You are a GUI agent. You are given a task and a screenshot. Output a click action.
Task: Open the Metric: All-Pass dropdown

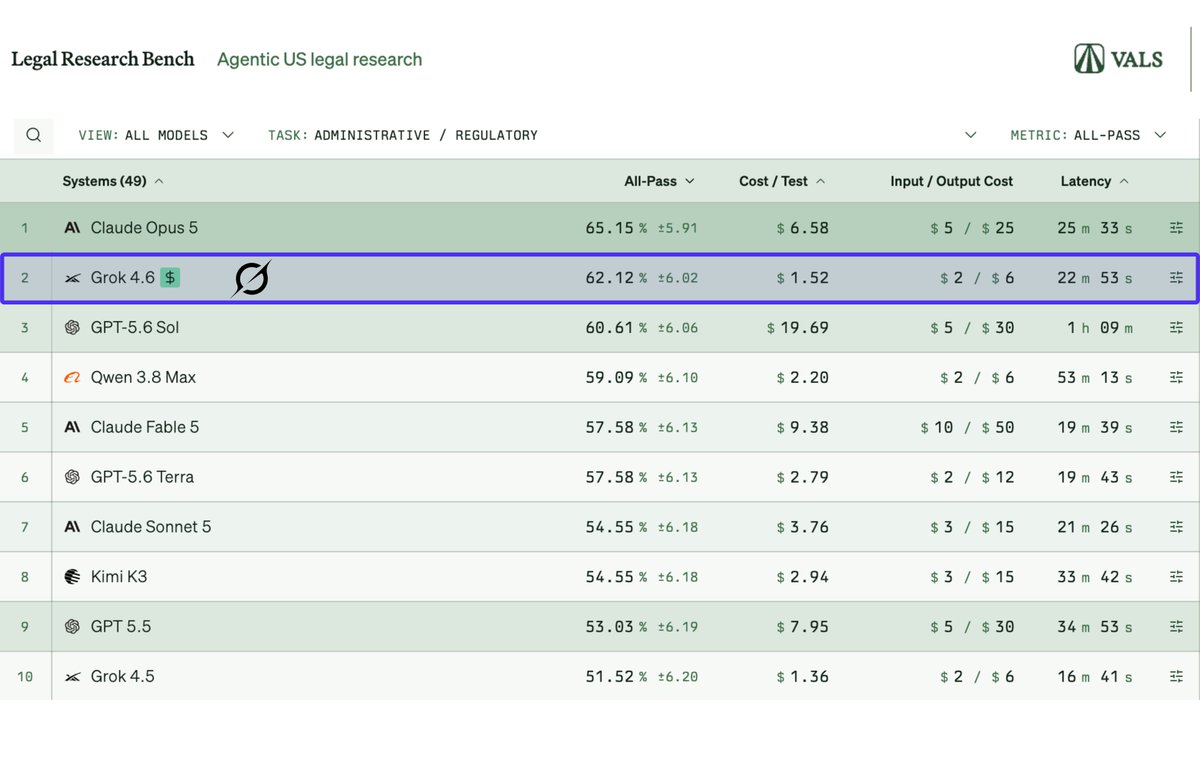[x=1088, y=135]
